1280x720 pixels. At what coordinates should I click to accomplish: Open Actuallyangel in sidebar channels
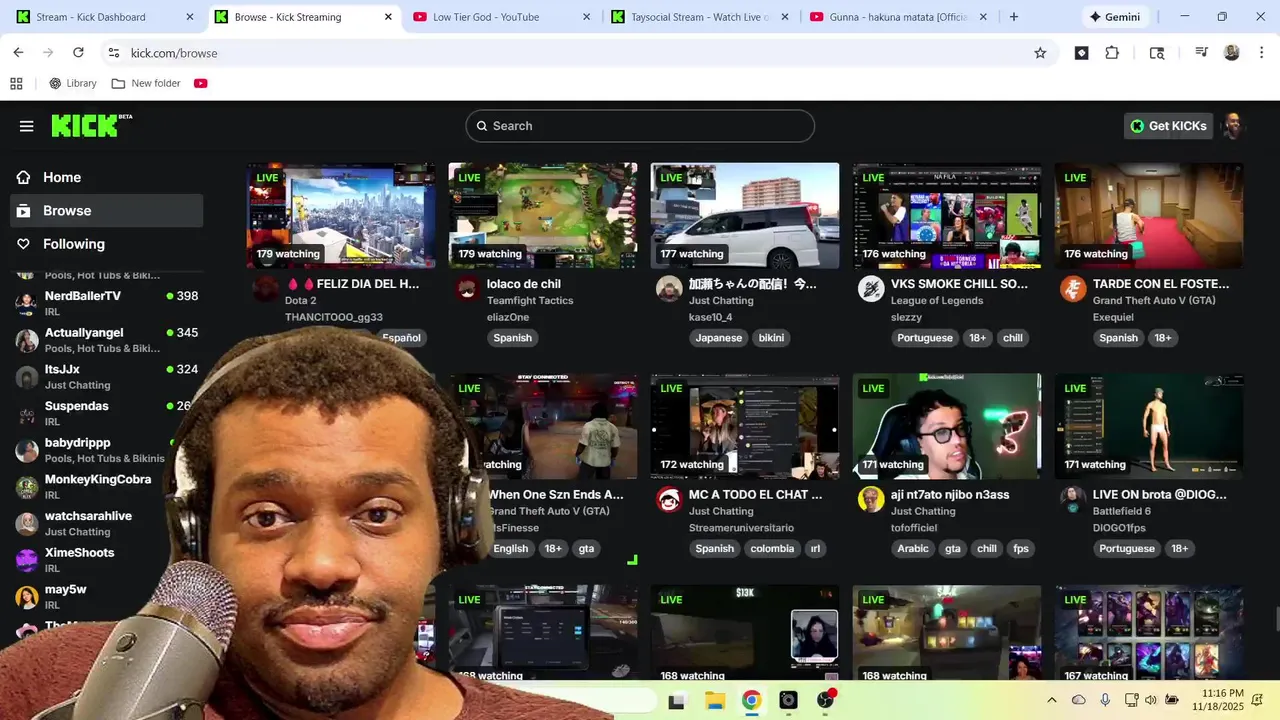(x=106, y=340)
